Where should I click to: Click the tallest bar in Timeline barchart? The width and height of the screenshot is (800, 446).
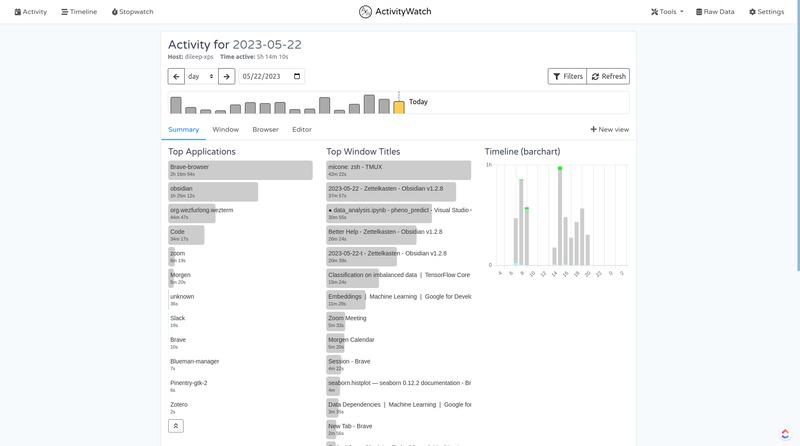560,216
